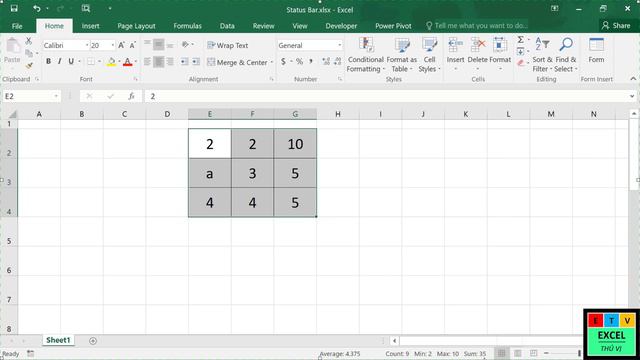This screenshot has width=640, height=360.
Task: Click Find & Select button
Action: click(x=566, y=55)
